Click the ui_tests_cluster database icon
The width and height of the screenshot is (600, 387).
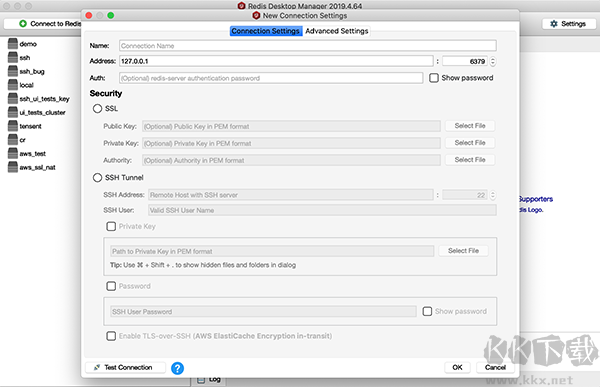pyautogui.click(x=13, y=112)
